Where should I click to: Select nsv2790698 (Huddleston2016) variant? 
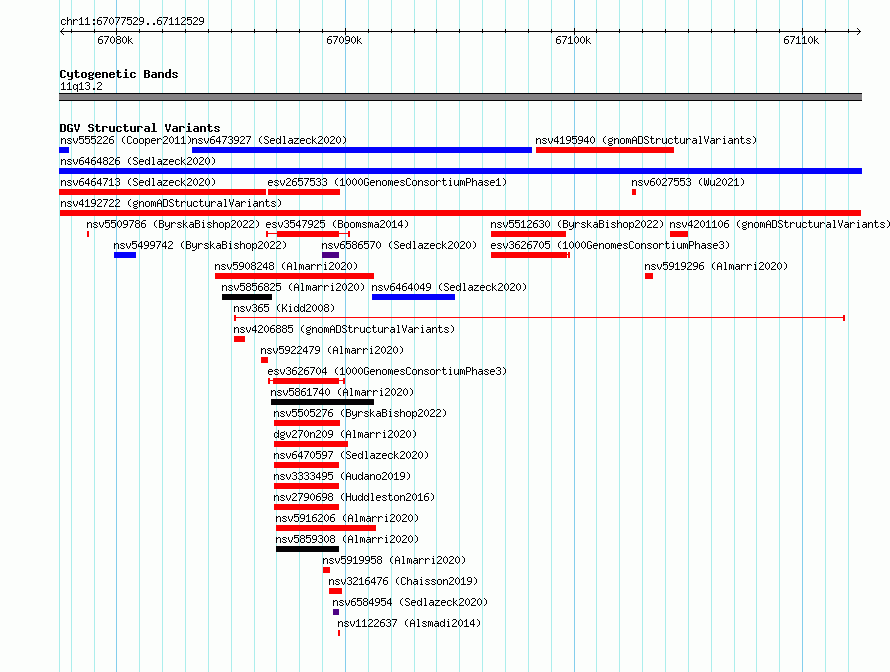[x=354, y=497]
